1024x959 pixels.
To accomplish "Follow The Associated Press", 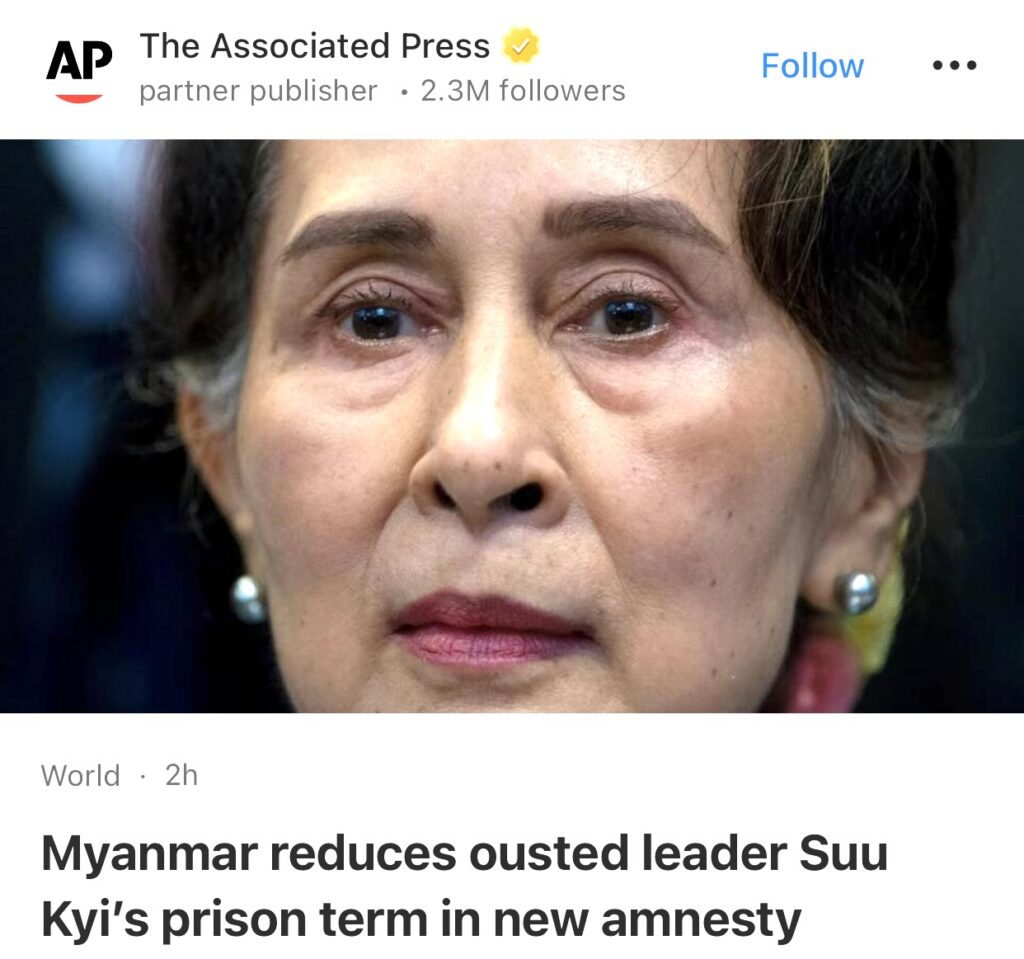I will tap(812, 66).
